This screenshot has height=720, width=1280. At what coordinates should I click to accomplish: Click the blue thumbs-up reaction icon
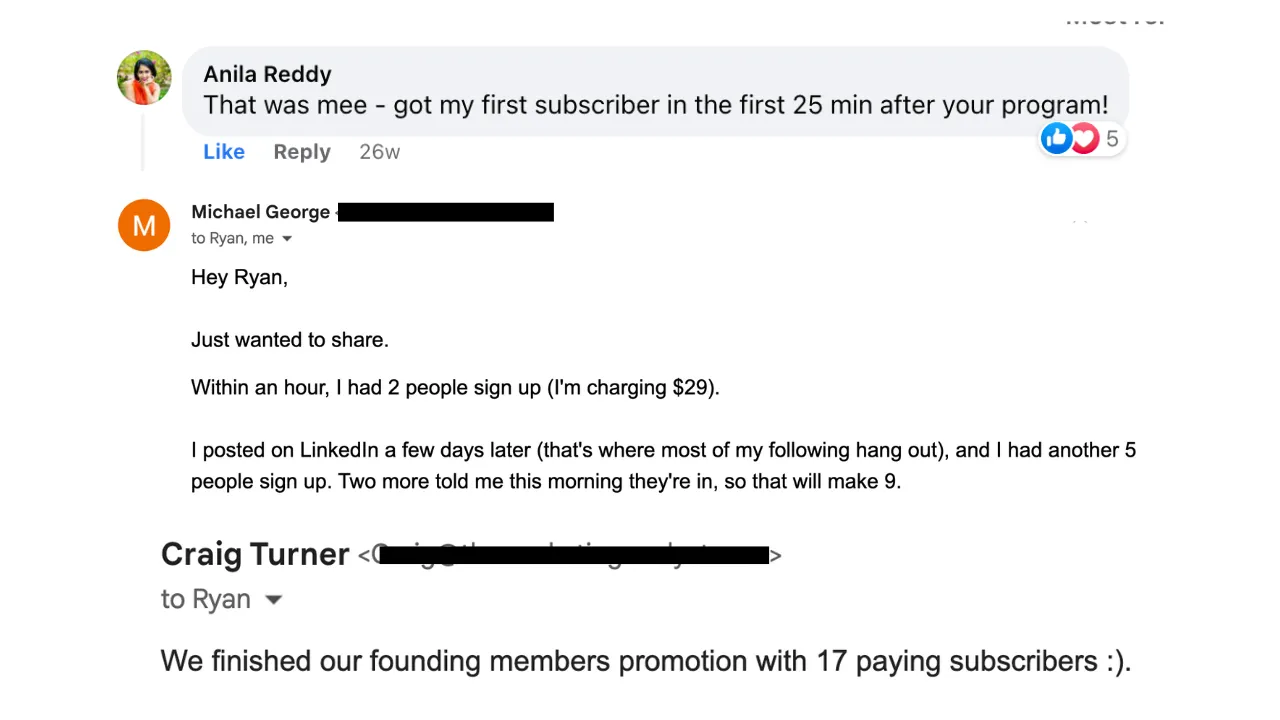click(x=1056, y=138)
